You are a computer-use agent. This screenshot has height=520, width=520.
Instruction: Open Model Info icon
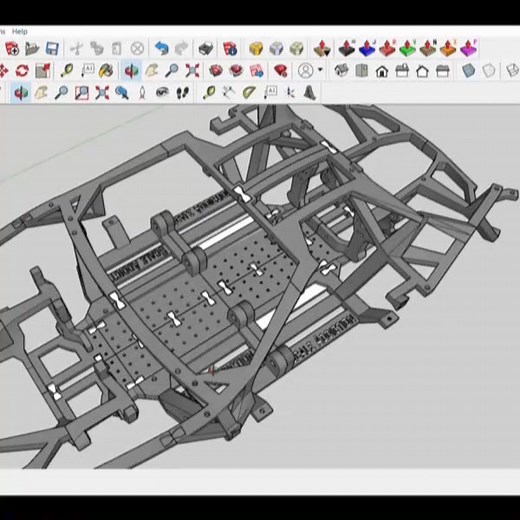230,49
